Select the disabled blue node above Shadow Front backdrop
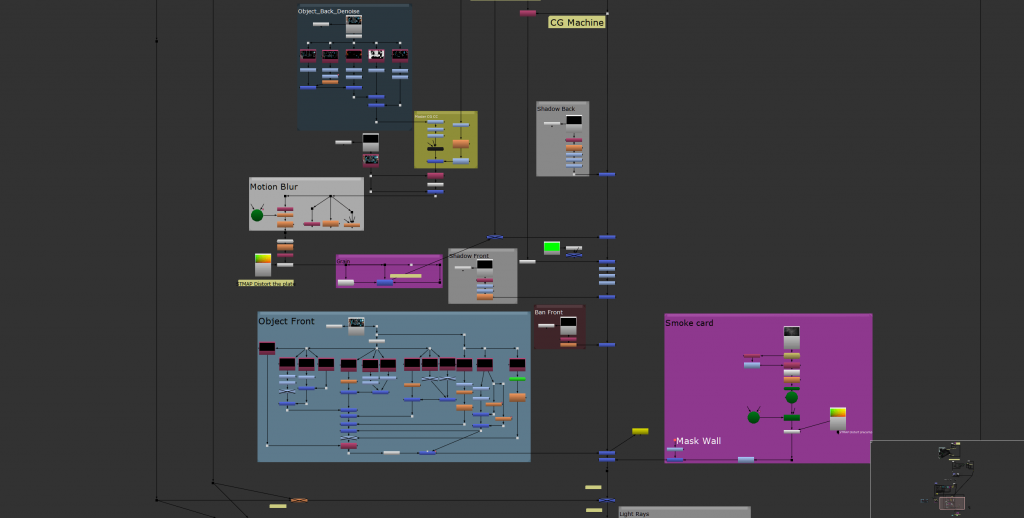 495,237
